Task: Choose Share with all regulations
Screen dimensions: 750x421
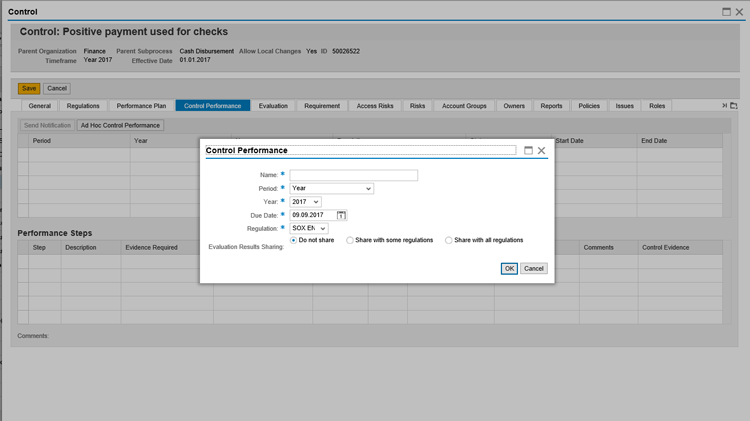Action: (x=449, y=240)
